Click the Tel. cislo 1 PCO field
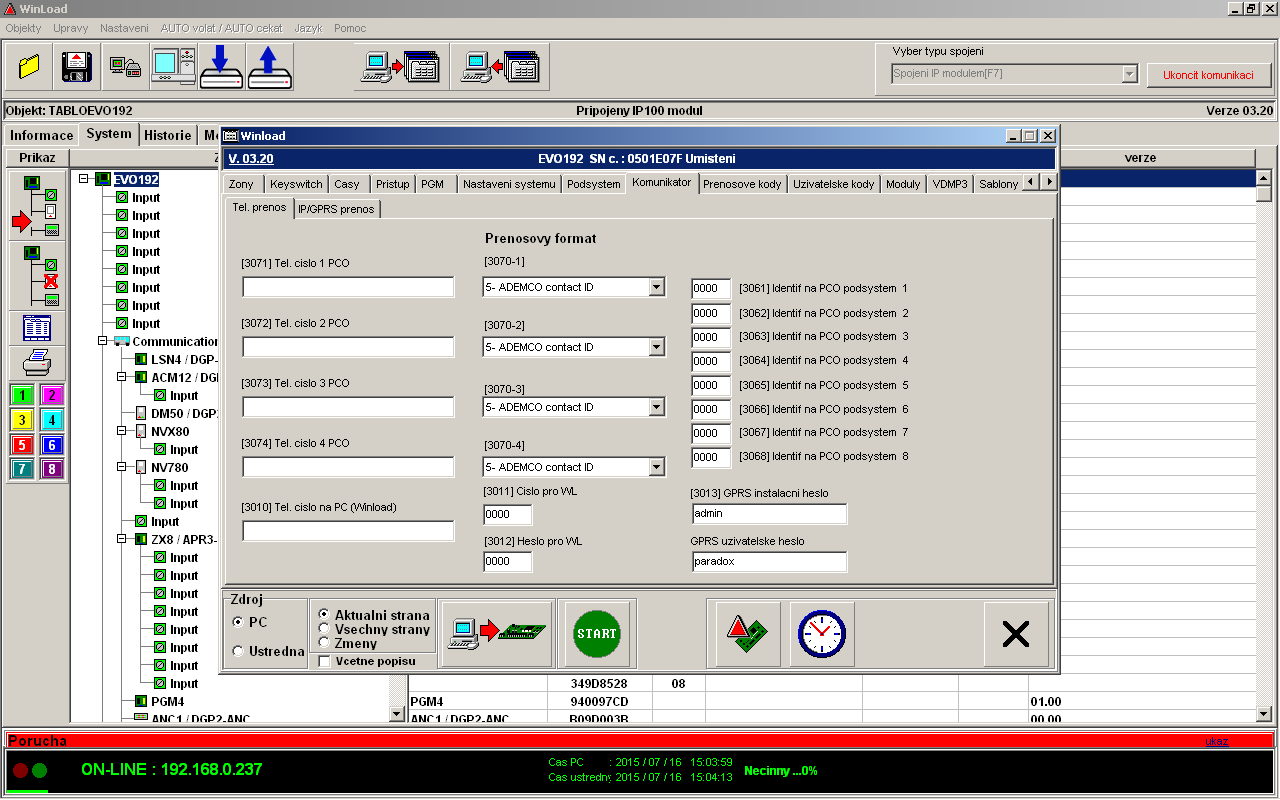Image resolution: width=1280 pixels, height=800 pixels. click(x=348, y=288)
